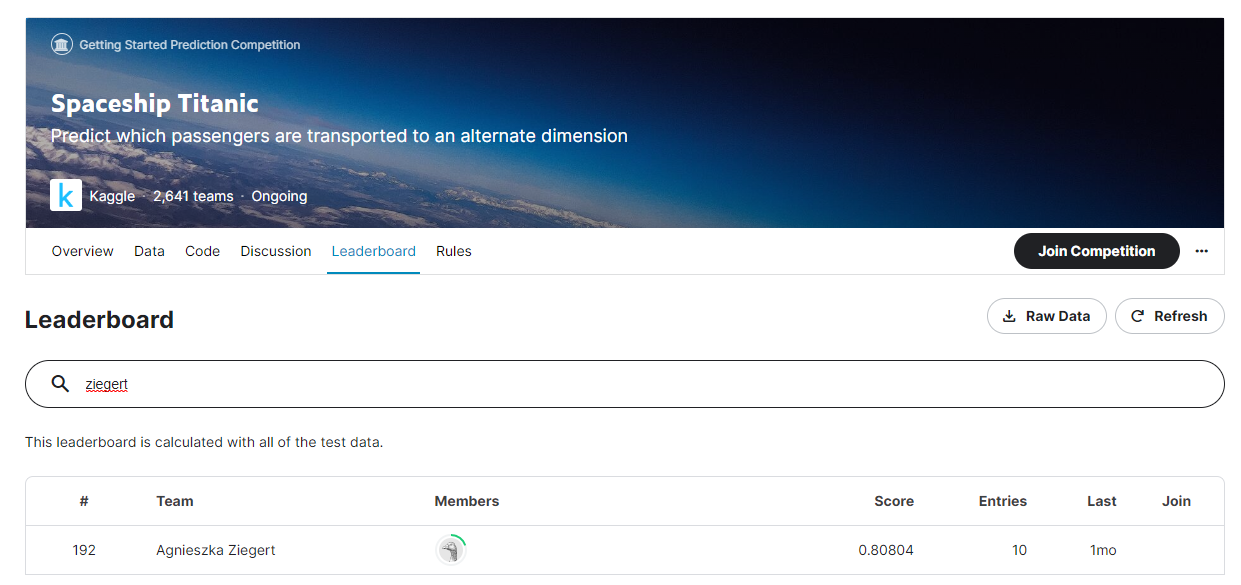Open the Data tab
The height and width of the screenshot is (585, 1241).
[x=149, y=251]
